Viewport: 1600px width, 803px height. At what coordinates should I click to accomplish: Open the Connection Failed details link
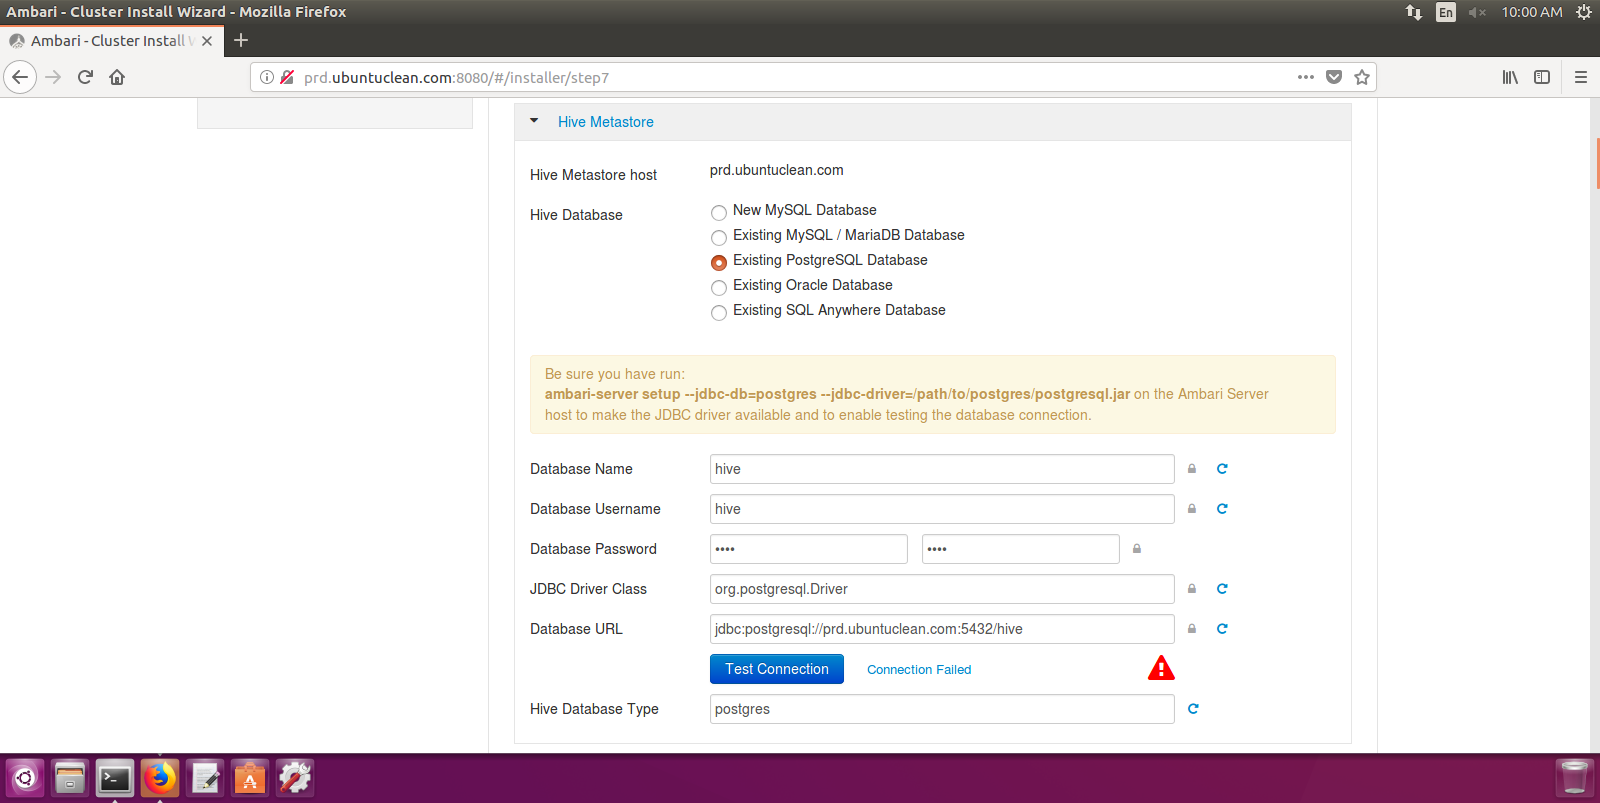(919, 670)
